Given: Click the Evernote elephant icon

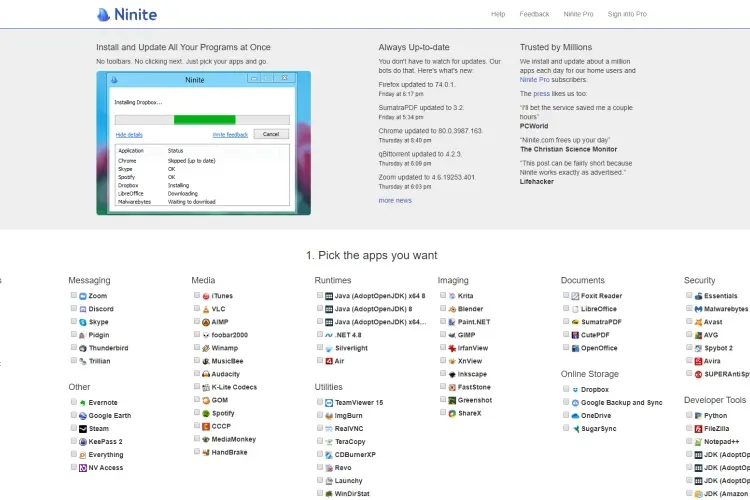Looking at the screenshot, I should (x=83, y=403).
